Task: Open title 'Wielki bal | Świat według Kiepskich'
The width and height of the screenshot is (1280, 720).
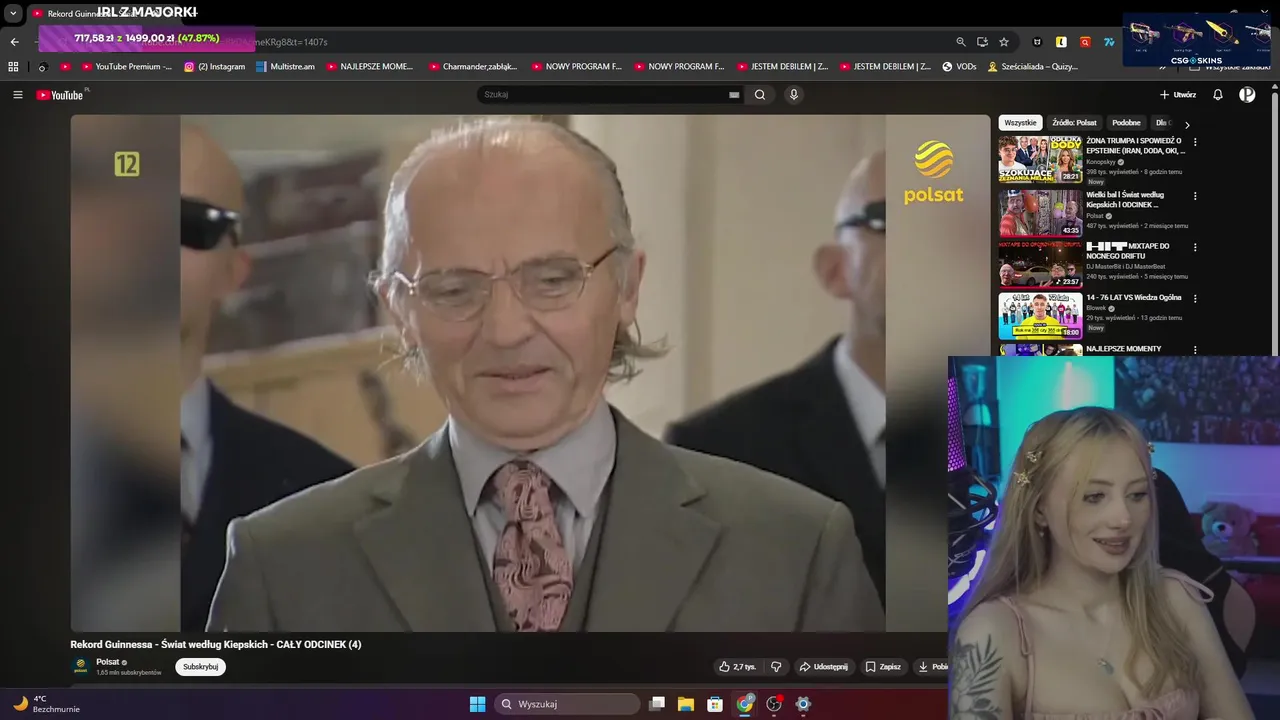Action: 1125,199
